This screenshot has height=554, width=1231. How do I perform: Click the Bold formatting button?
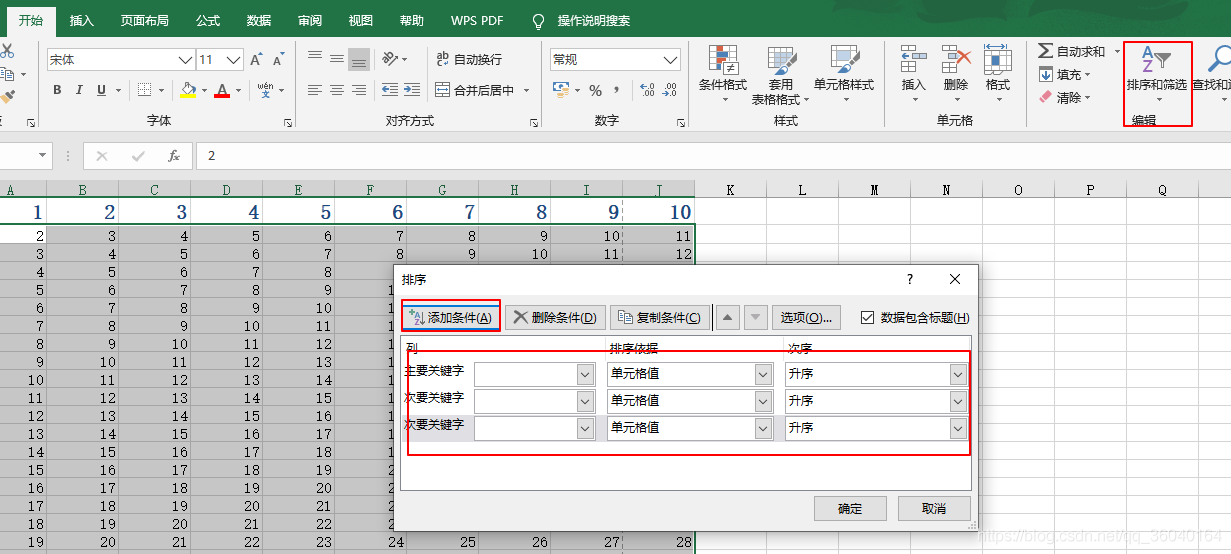point(57,90)
